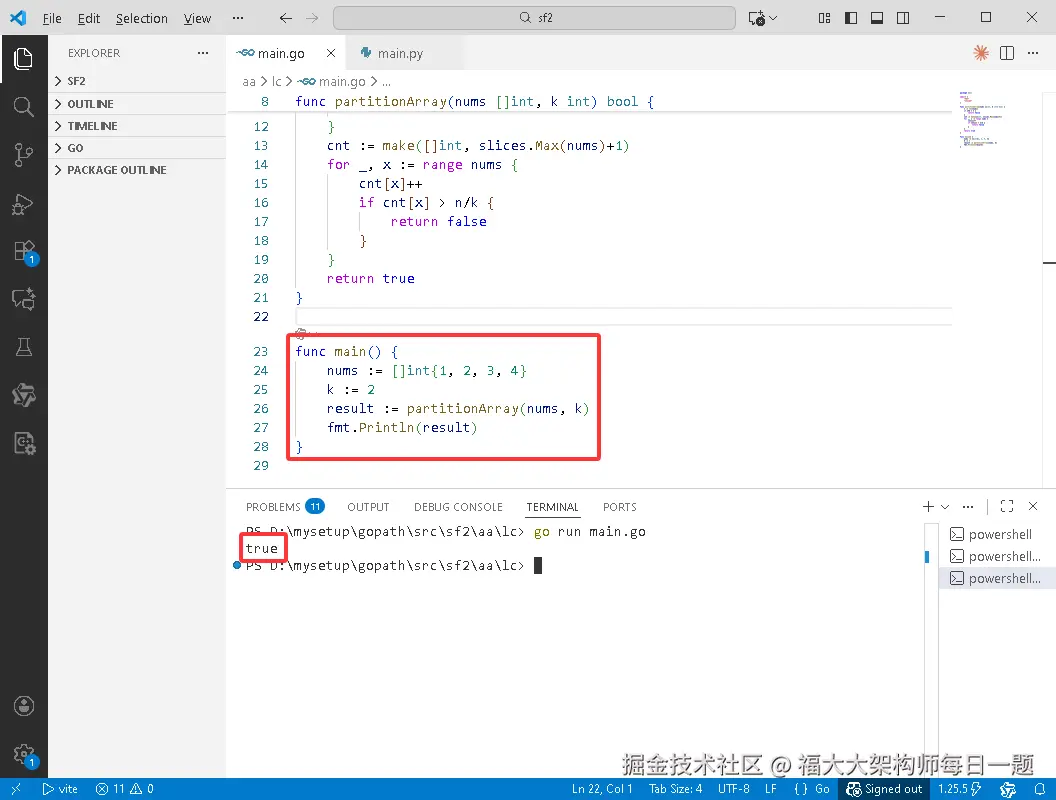The image size is (1056, 800).
Task: Open the Selection menu
Action: coord(141,18)
